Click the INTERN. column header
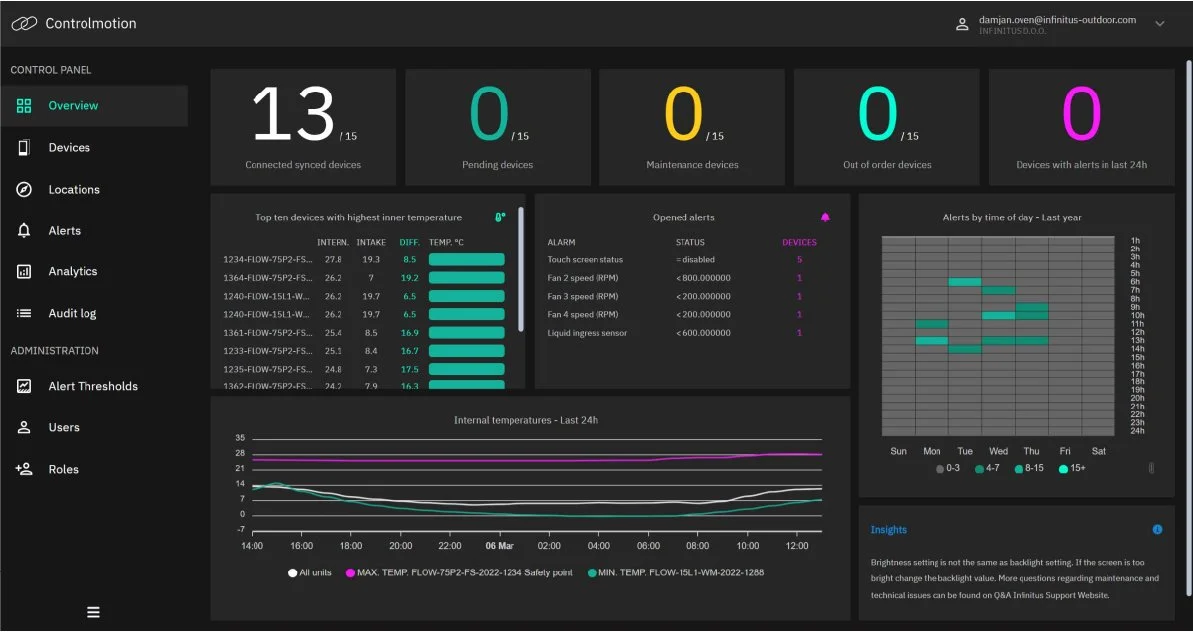The height and width of the screenshot is (632, 1193). (x=333, y=243)
